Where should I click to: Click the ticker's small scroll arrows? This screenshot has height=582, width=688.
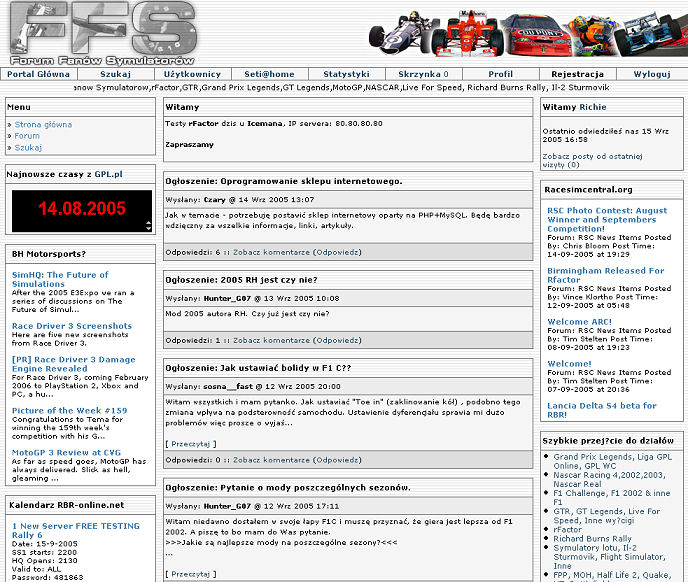click(x=148, y=226)
